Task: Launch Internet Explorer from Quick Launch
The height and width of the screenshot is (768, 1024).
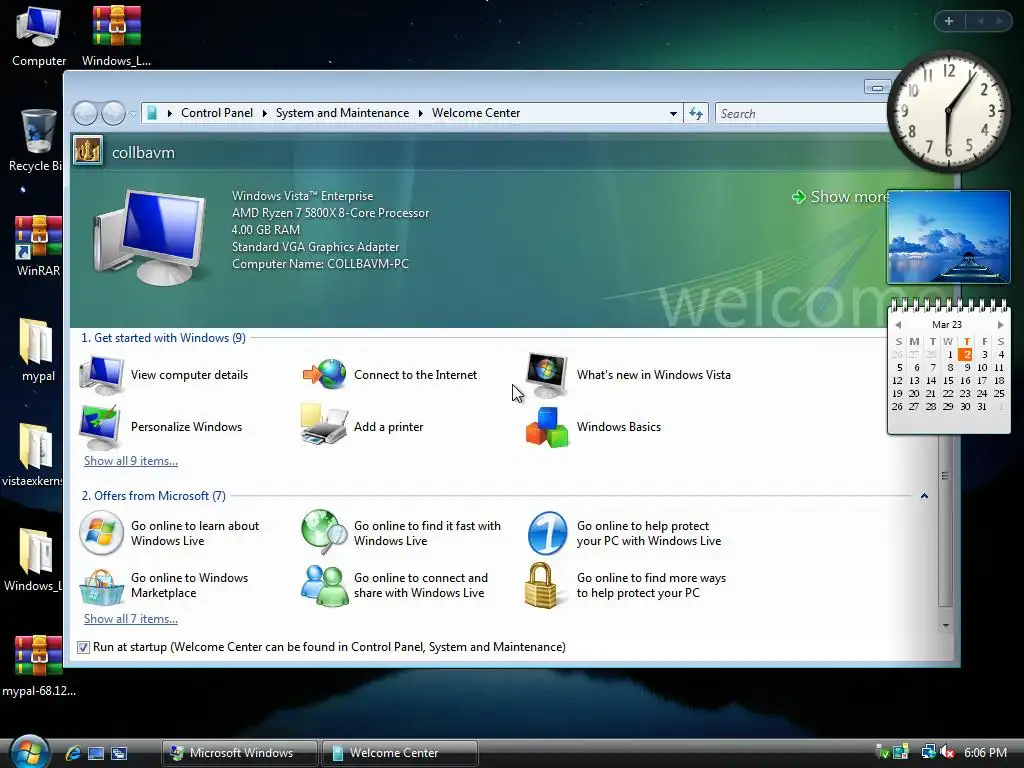Action: pos(73,753)
